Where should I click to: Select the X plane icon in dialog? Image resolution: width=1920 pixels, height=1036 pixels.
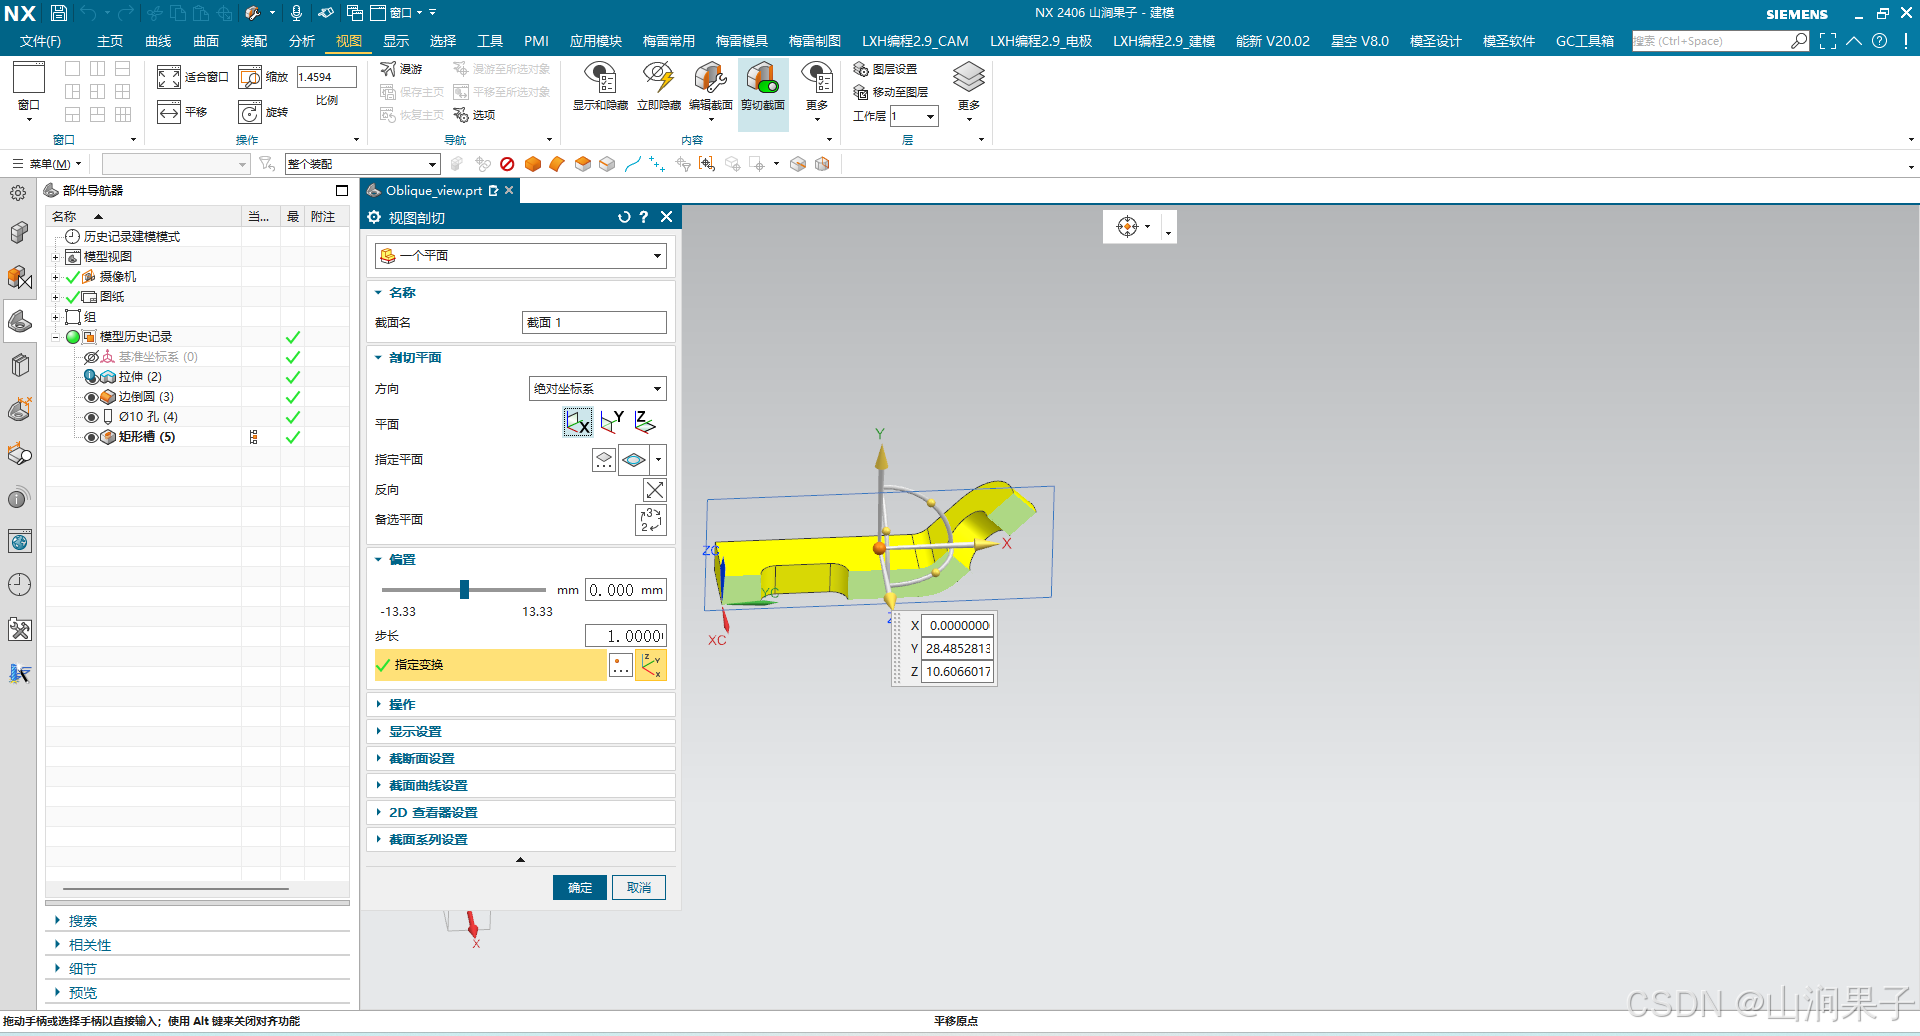click(x=578, y=423)
